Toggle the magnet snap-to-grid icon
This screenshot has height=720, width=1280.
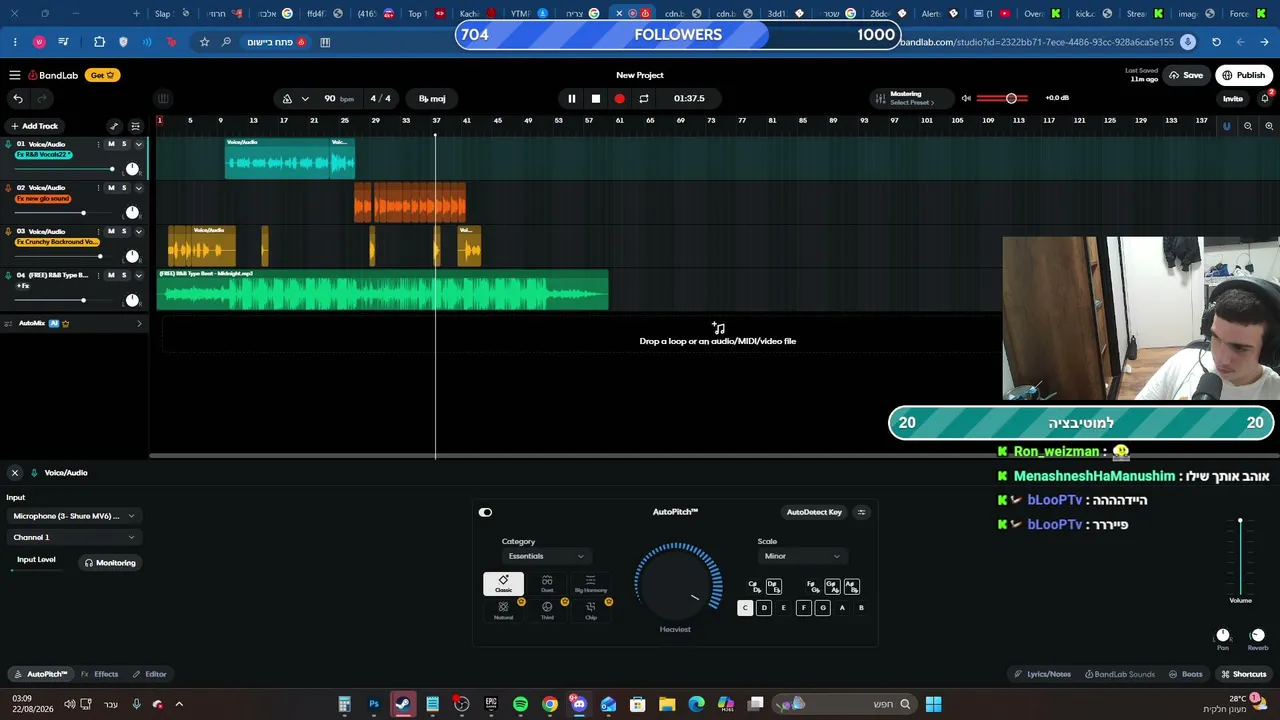click(1227, 126)
